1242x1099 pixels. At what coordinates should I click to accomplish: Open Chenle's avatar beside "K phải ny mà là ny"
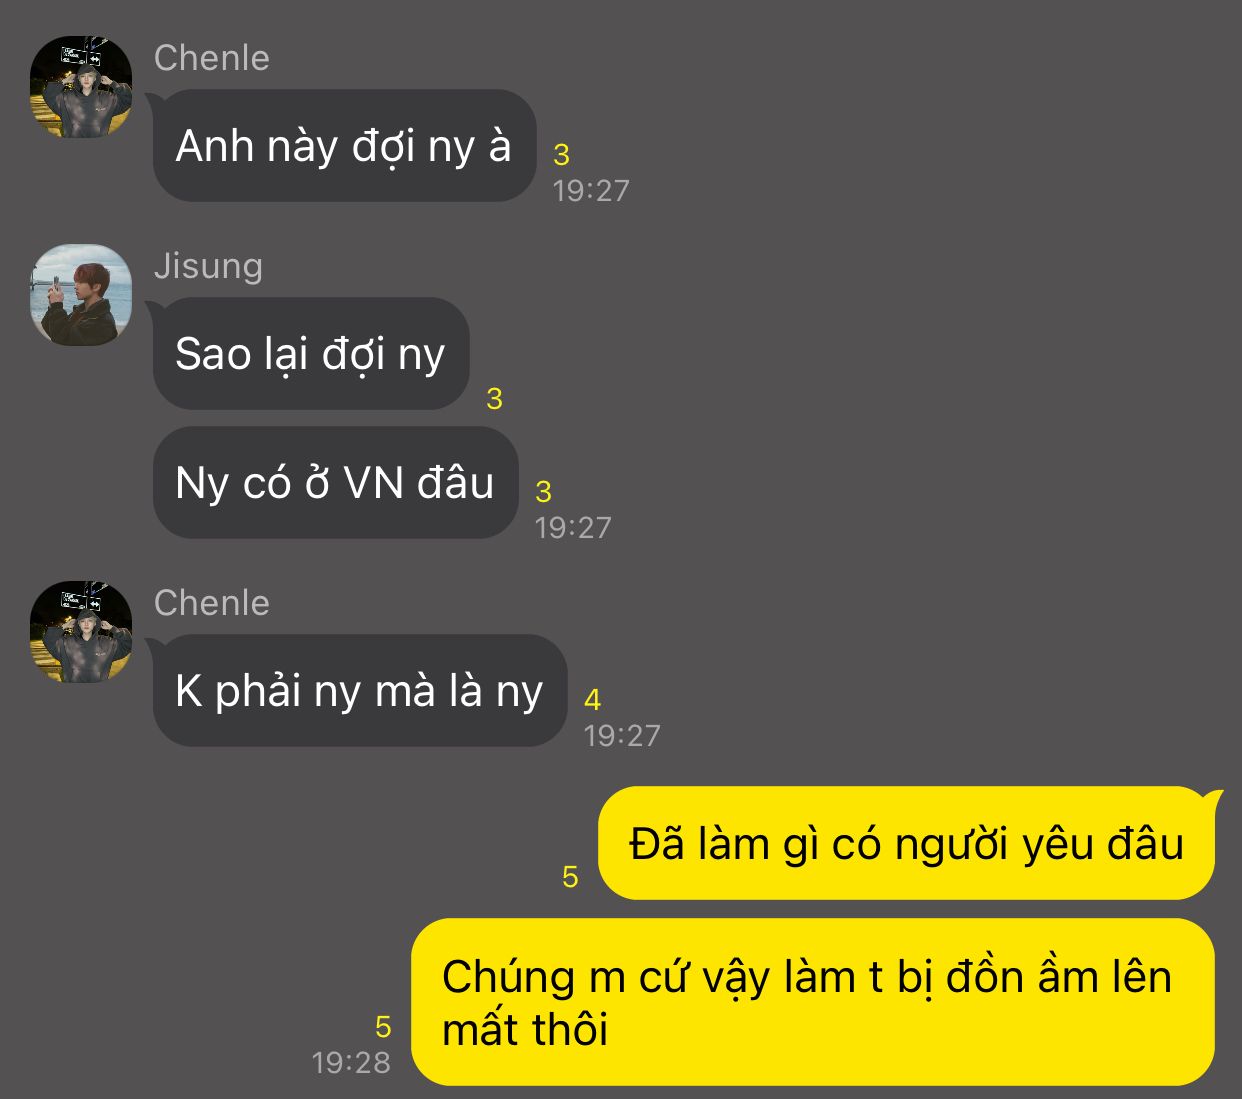point(81,632)
